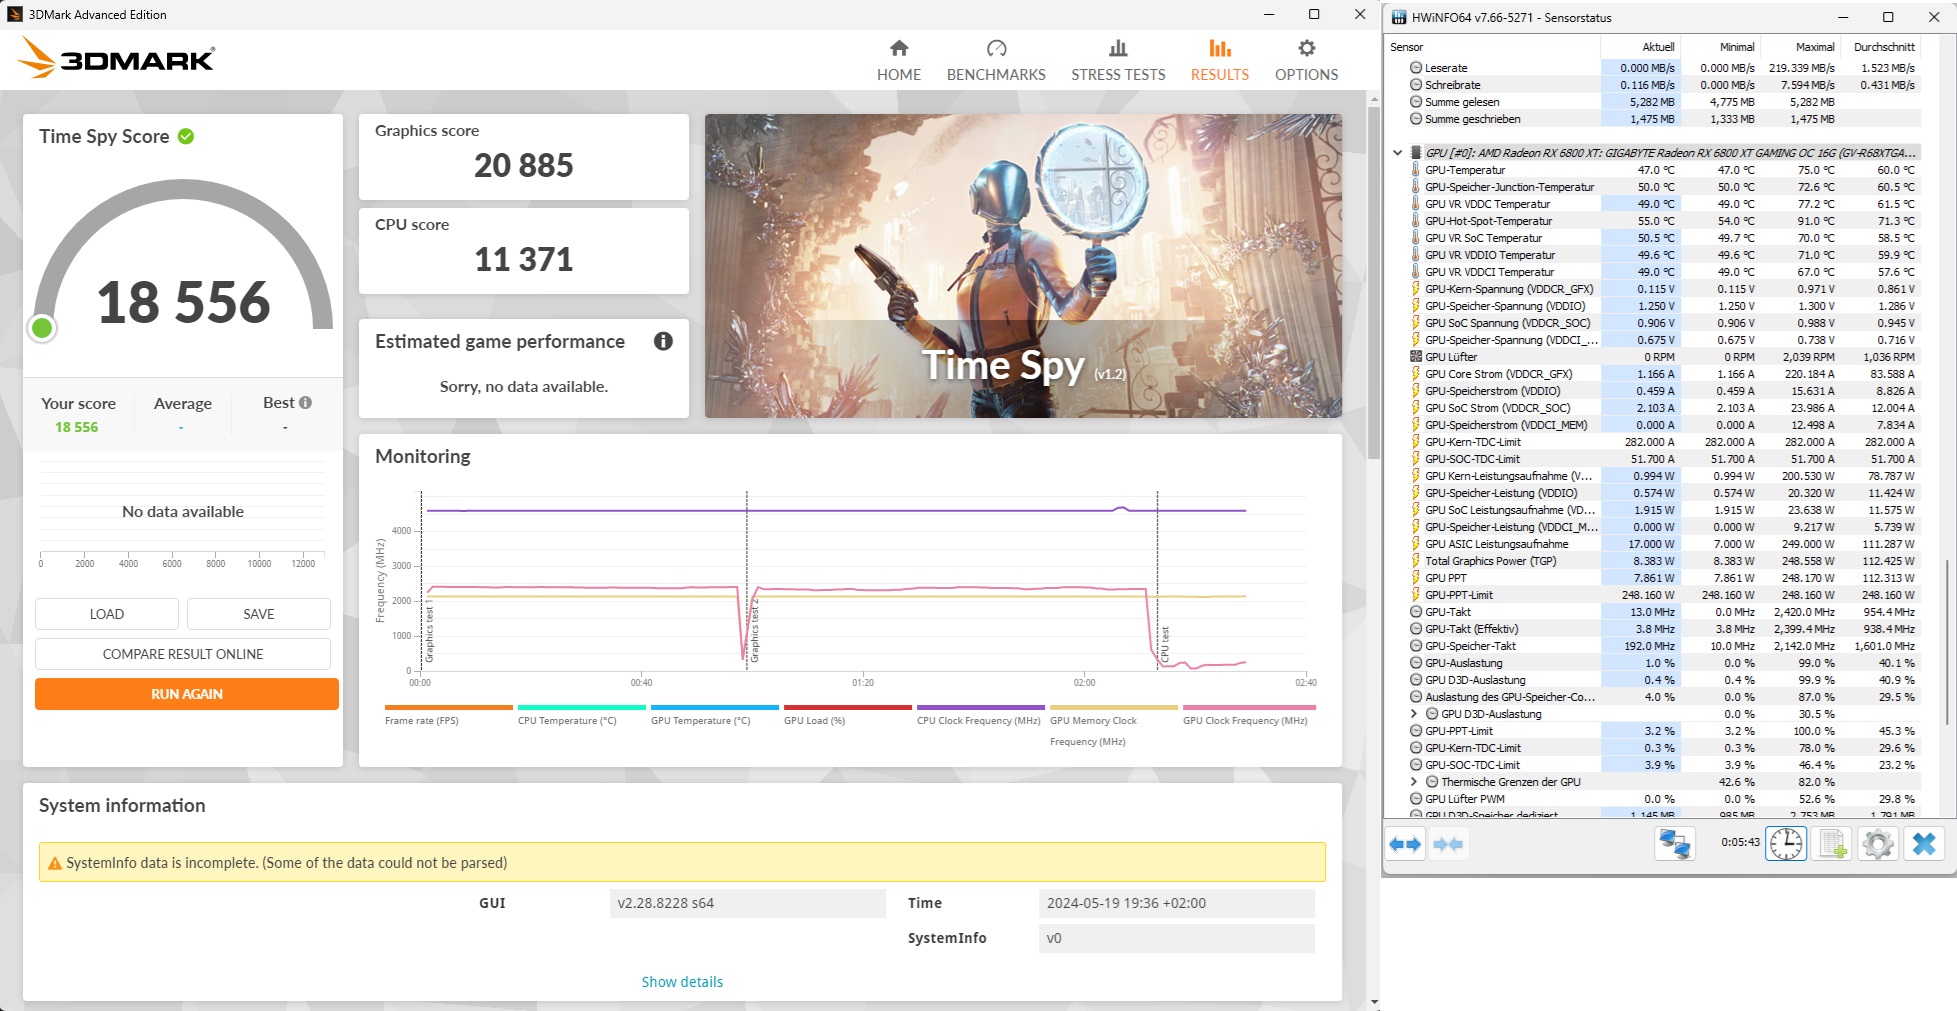Open the HOME tab in 3DMark
The image size is (1957, 1011).
898,61
